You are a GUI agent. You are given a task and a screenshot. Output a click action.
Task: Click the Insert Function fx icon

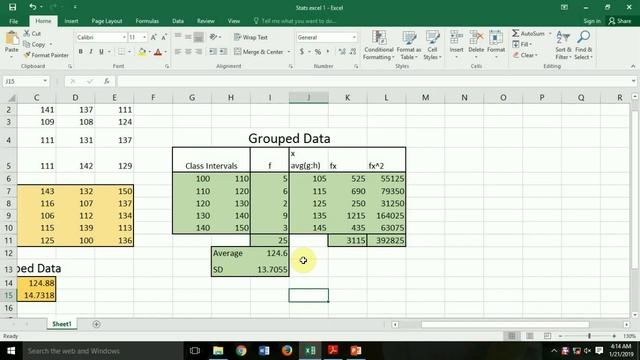[x=107, y=81]
